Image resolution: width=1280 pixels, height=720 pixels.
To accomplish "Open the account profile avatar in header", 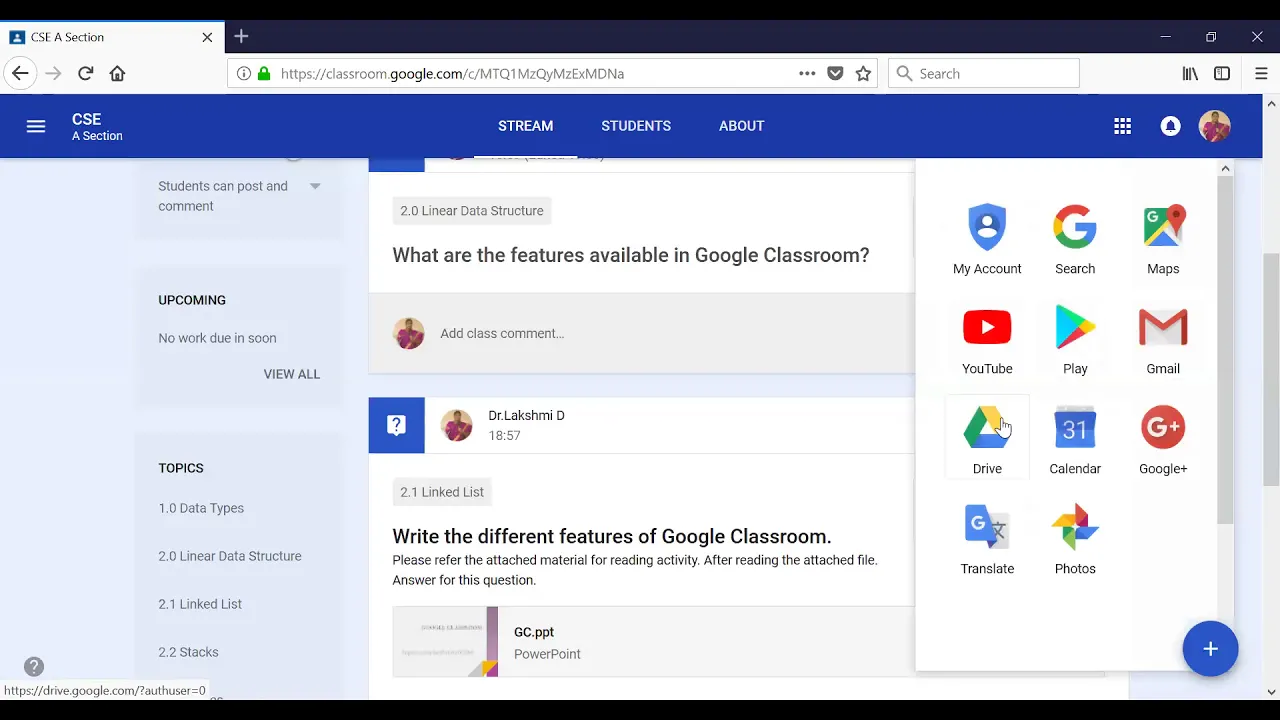I will pyautogui.click(x=1214, y=126).
